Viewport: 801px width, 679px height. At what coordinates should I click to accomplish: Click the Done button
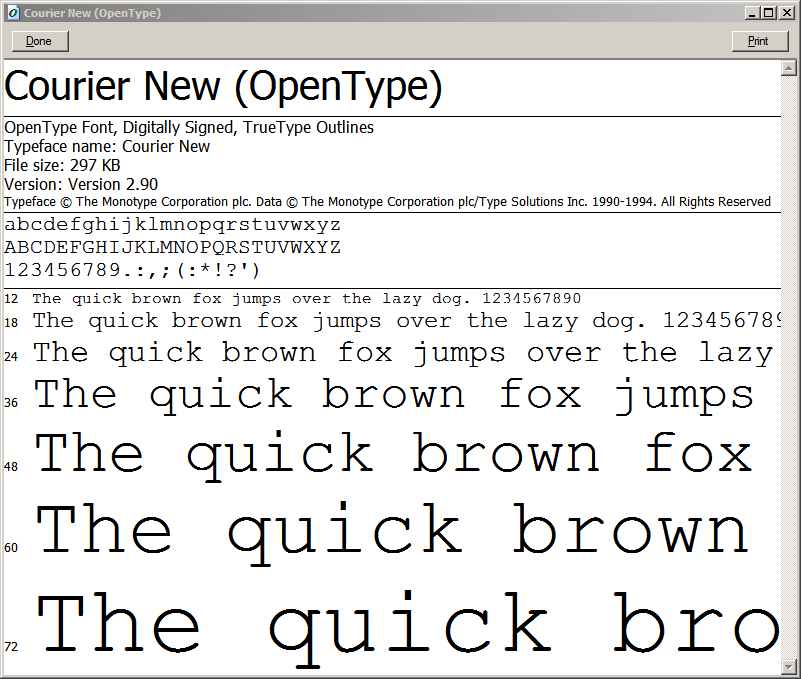(x=40, y=41)
